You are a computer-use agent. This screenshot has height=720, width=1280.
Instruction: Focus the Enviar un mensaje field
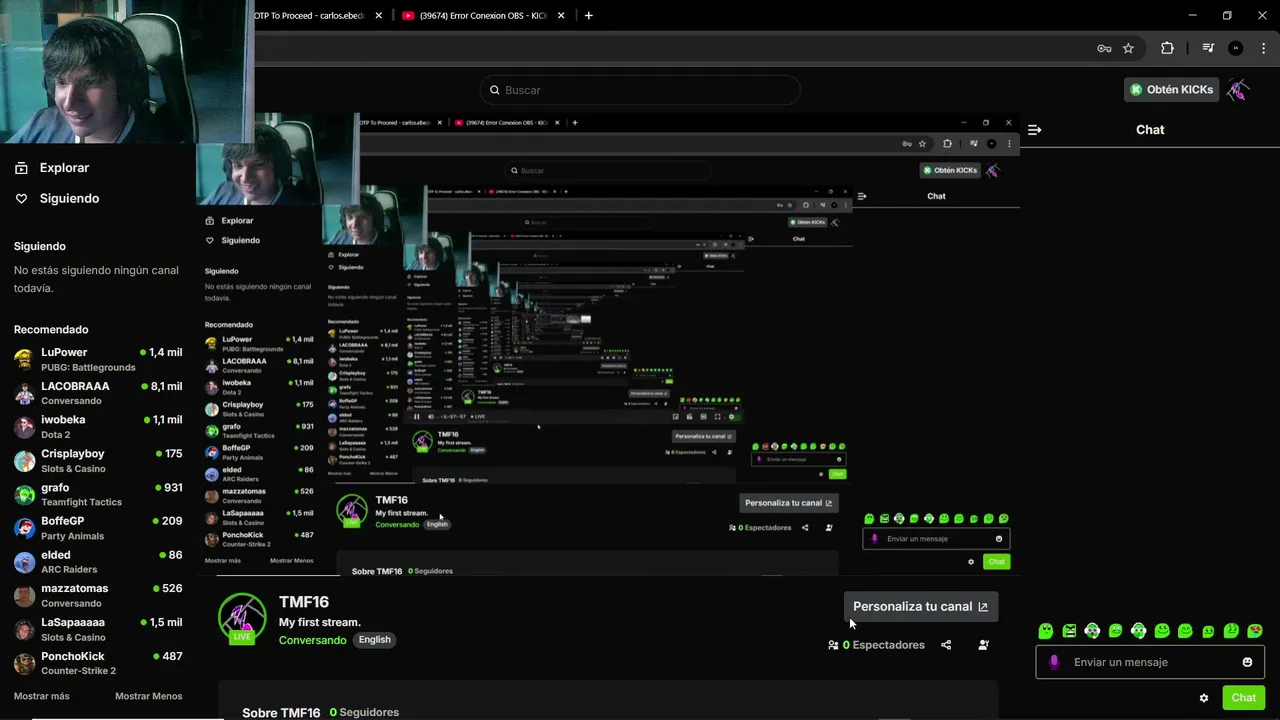pos(1150,662)
